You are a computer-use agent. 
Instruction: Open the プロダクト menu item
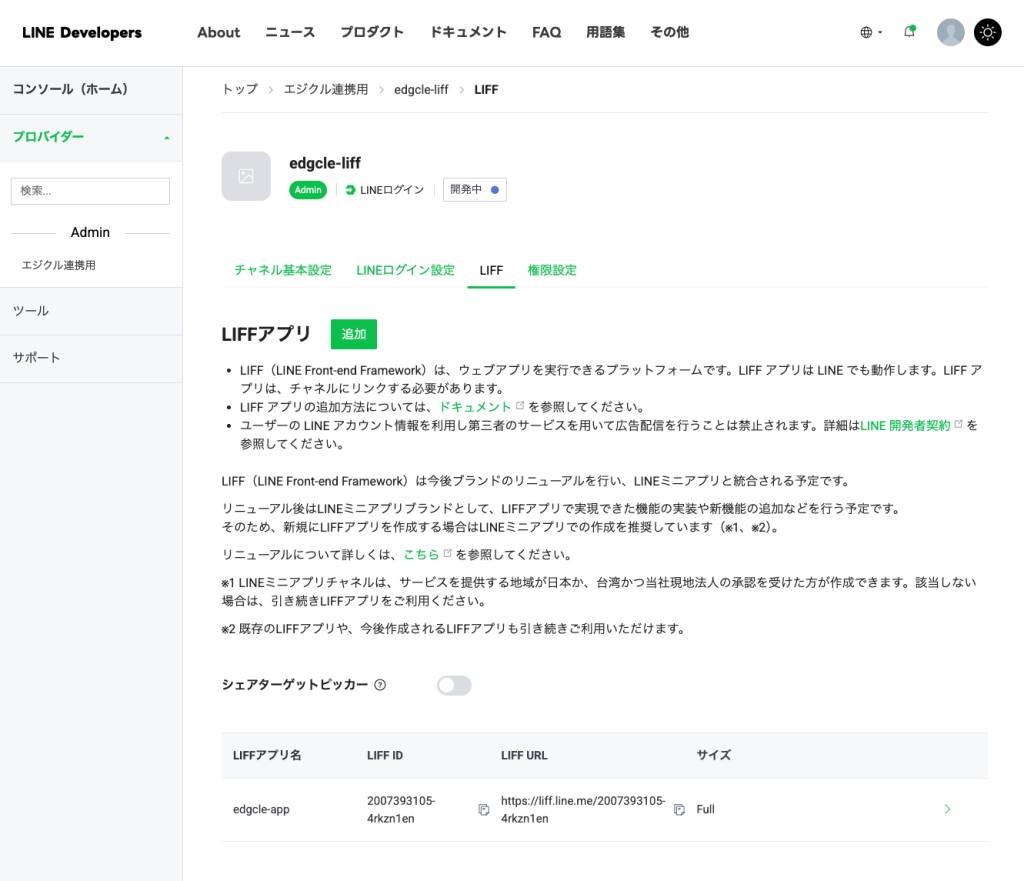(372, 32)
